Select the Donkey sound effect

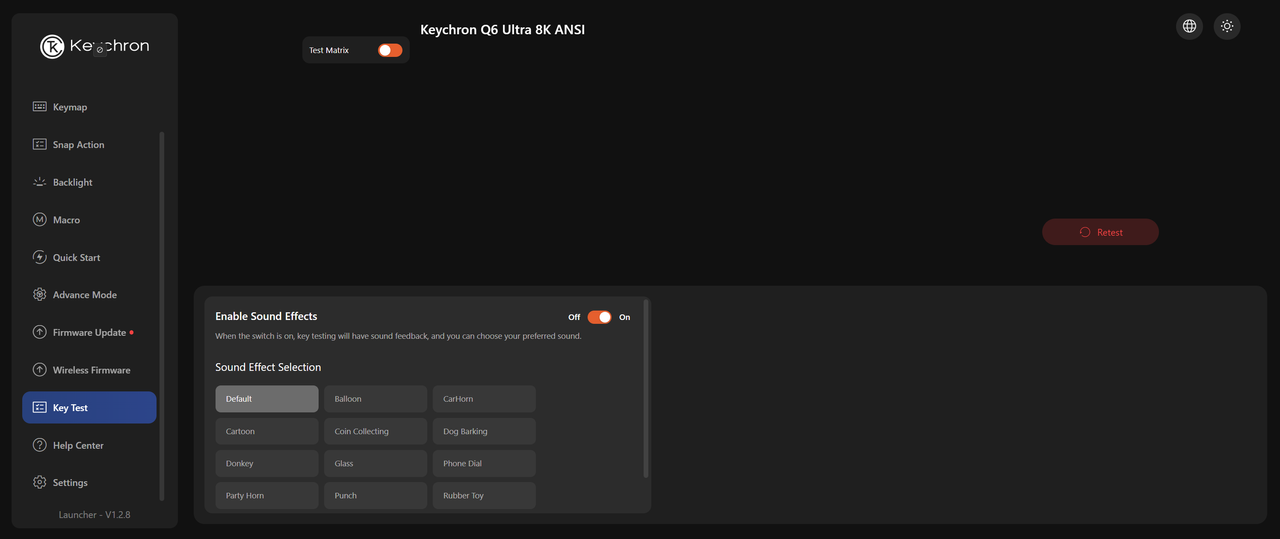click(267, 463)
